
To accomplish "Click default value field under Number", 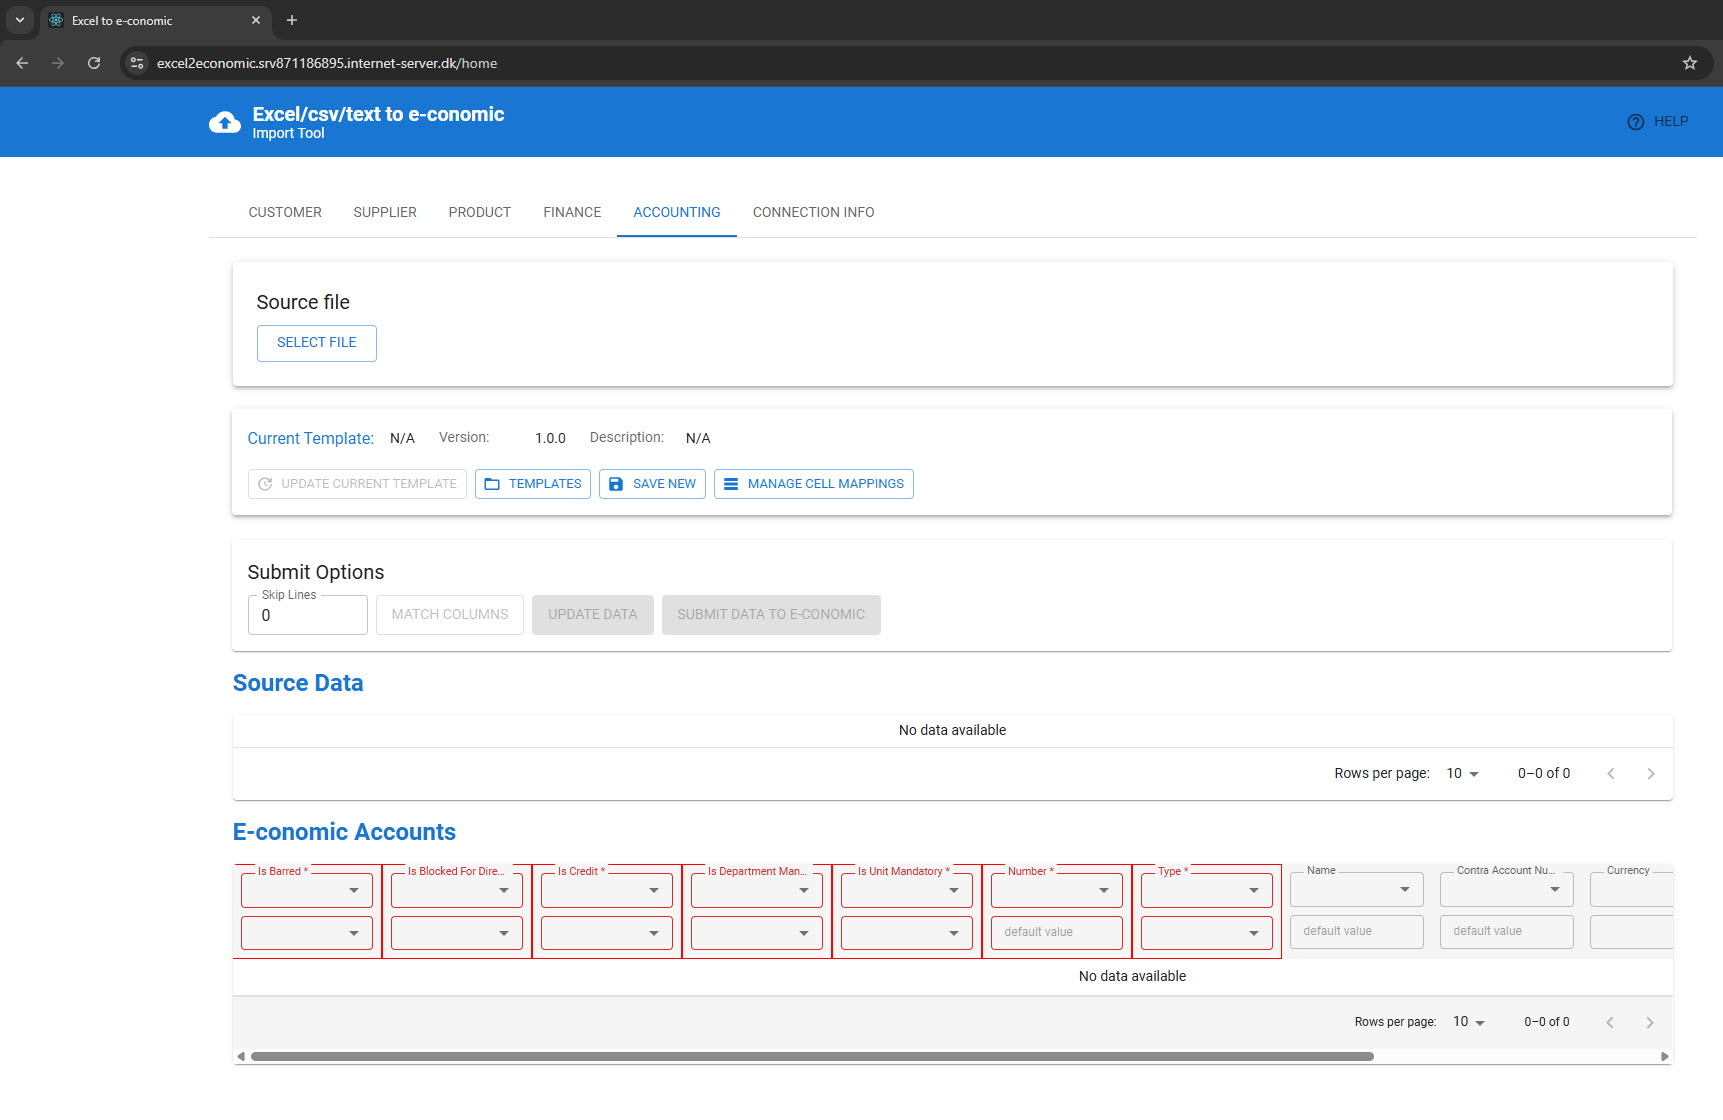I will pos(1057,933).
